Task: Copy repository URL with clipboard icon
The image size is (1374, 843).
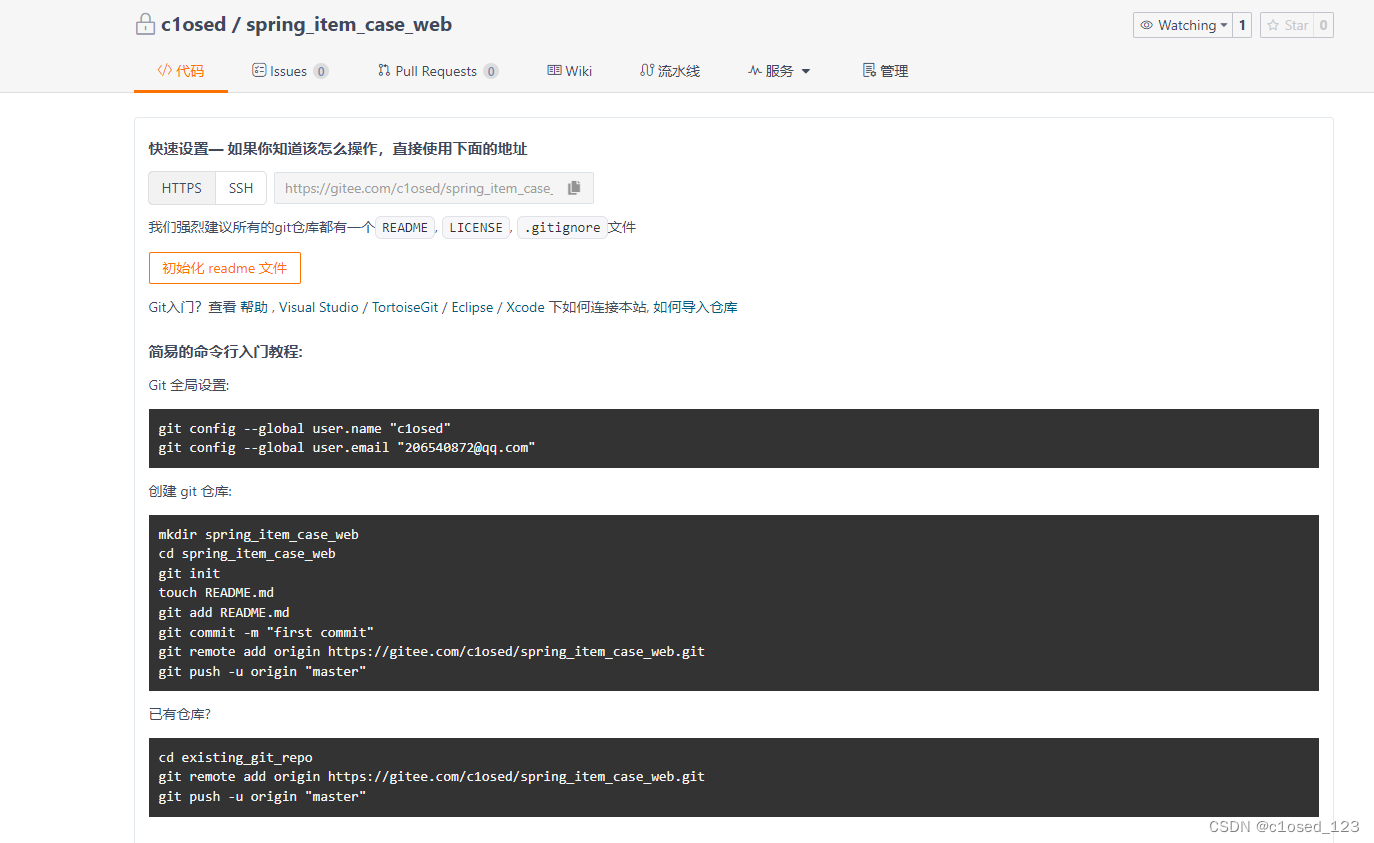Action: [x=574, y=188]
